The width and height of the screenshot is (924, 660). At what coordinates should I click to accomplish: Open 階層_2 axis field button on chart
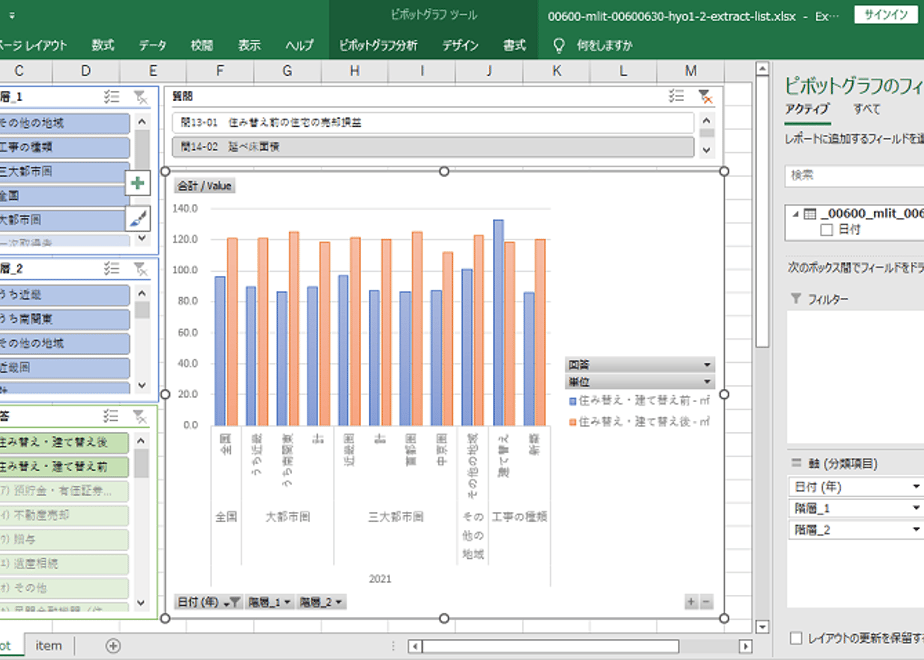[321, 602]
